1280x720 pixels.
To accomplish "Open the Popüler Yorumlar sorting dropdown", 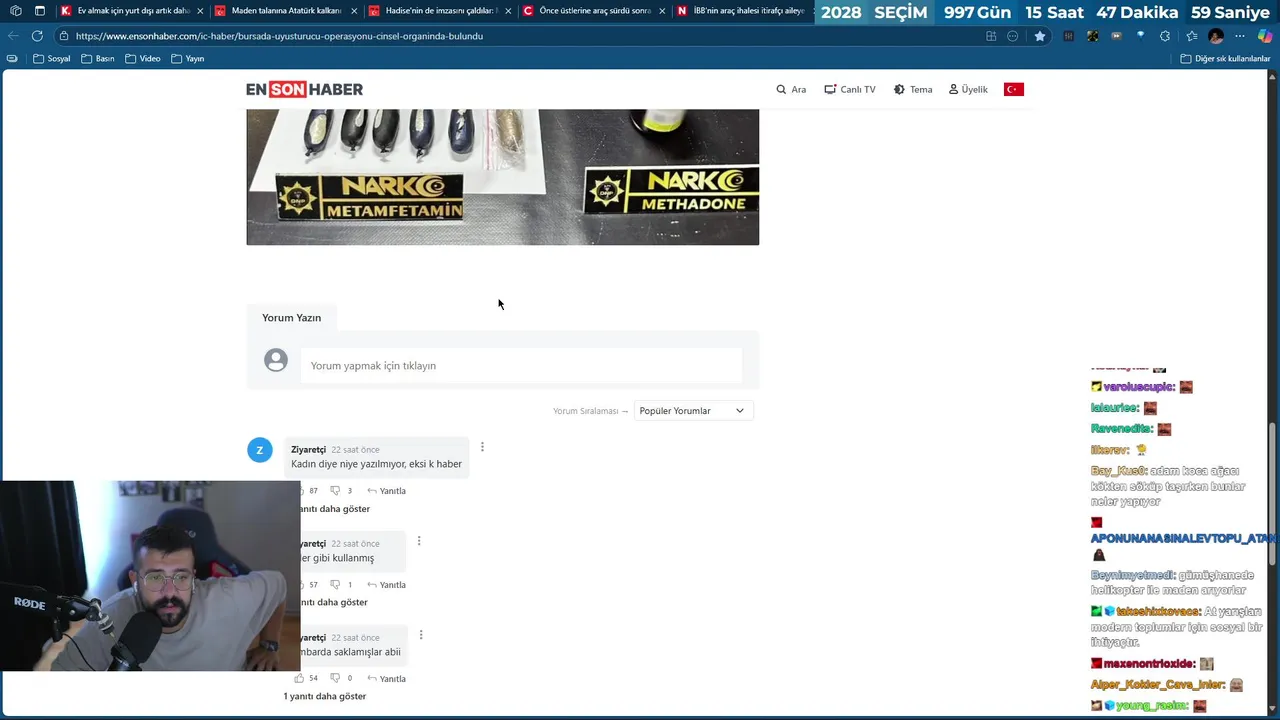I will 692,411.
